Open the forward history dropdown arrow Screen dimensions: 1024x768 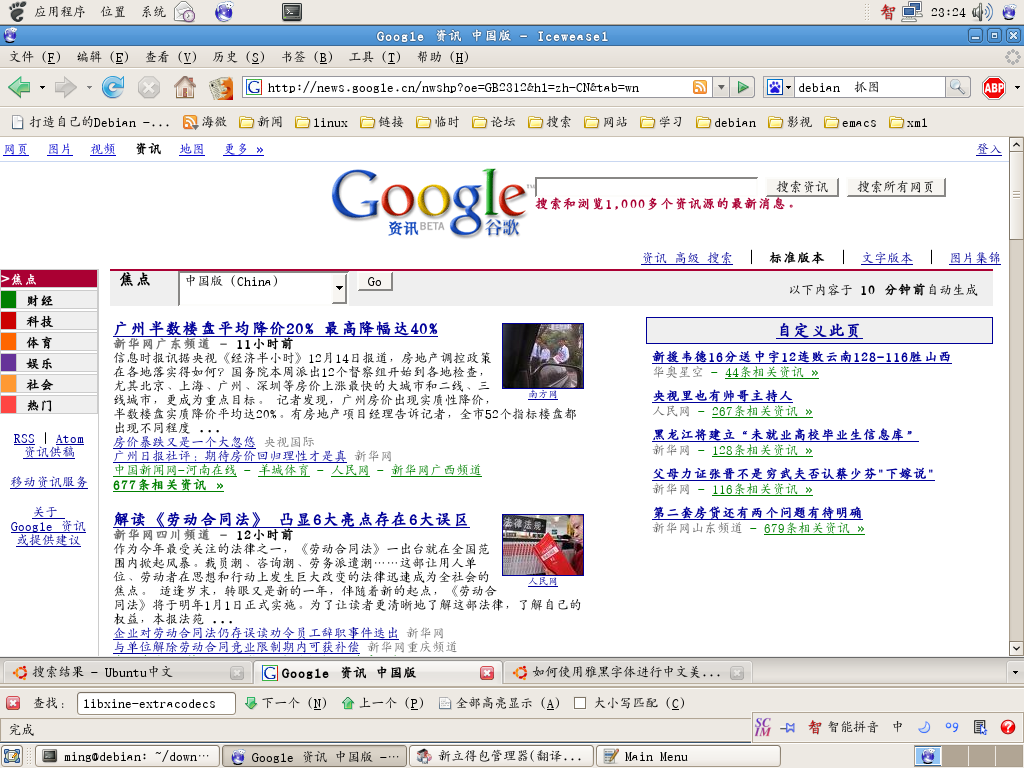coord(89,88)
